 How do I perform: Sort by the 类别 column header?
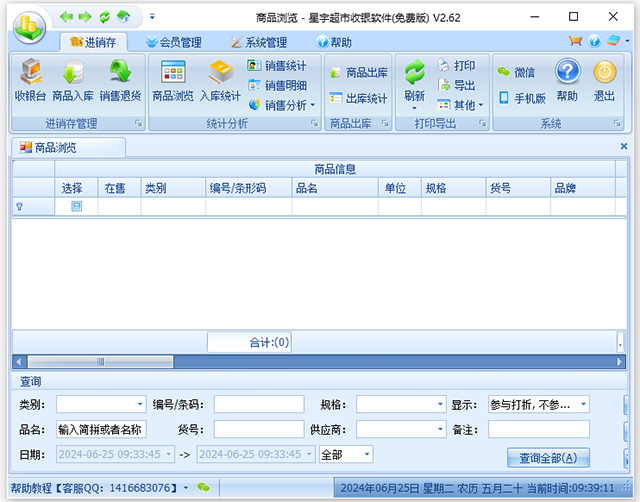(x=173, y=188)
